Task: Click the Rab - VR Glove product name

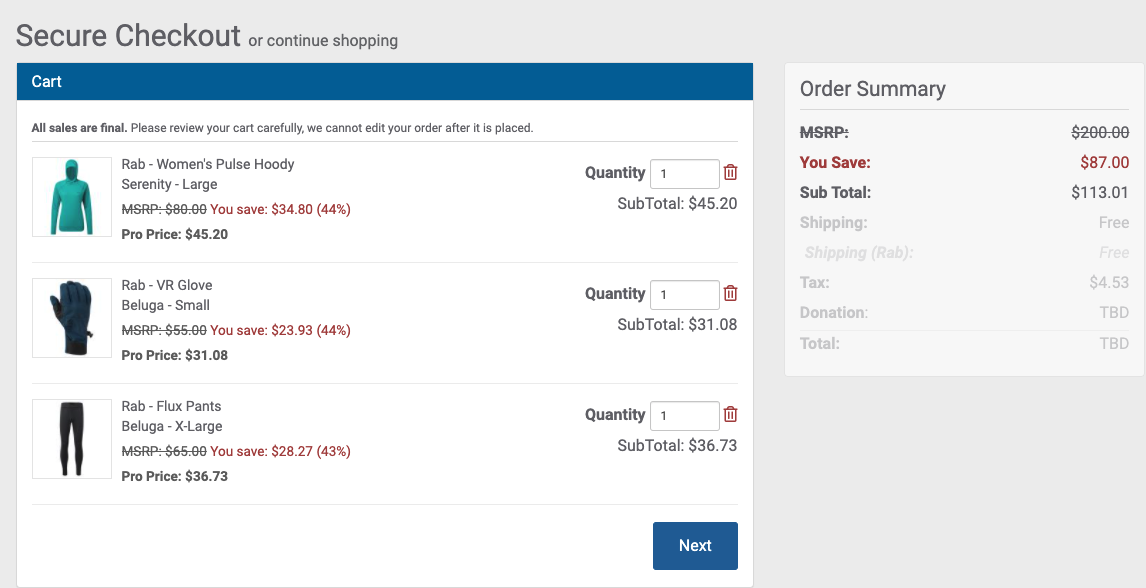Action: pos(167,285)
